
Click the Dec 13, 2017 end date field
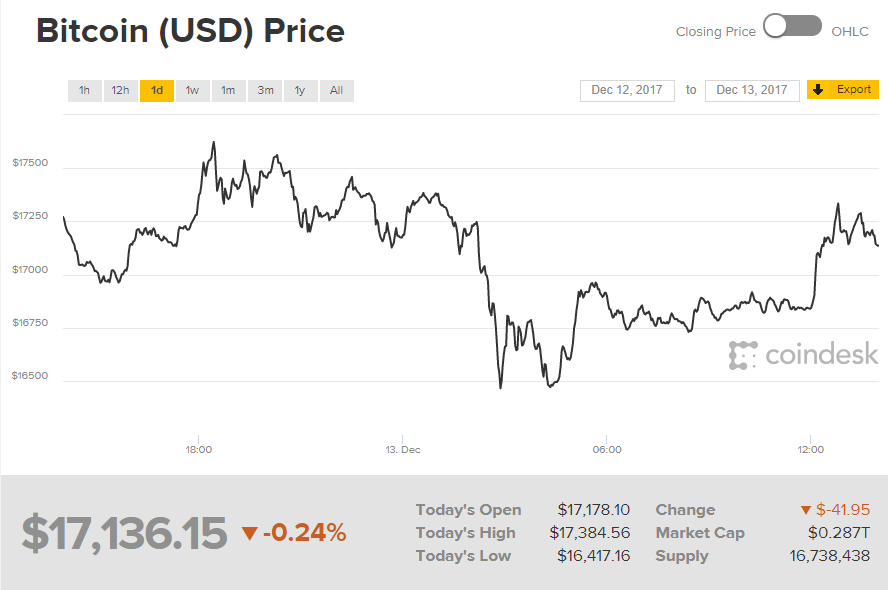pyautogui.click(x=752, y=90)
